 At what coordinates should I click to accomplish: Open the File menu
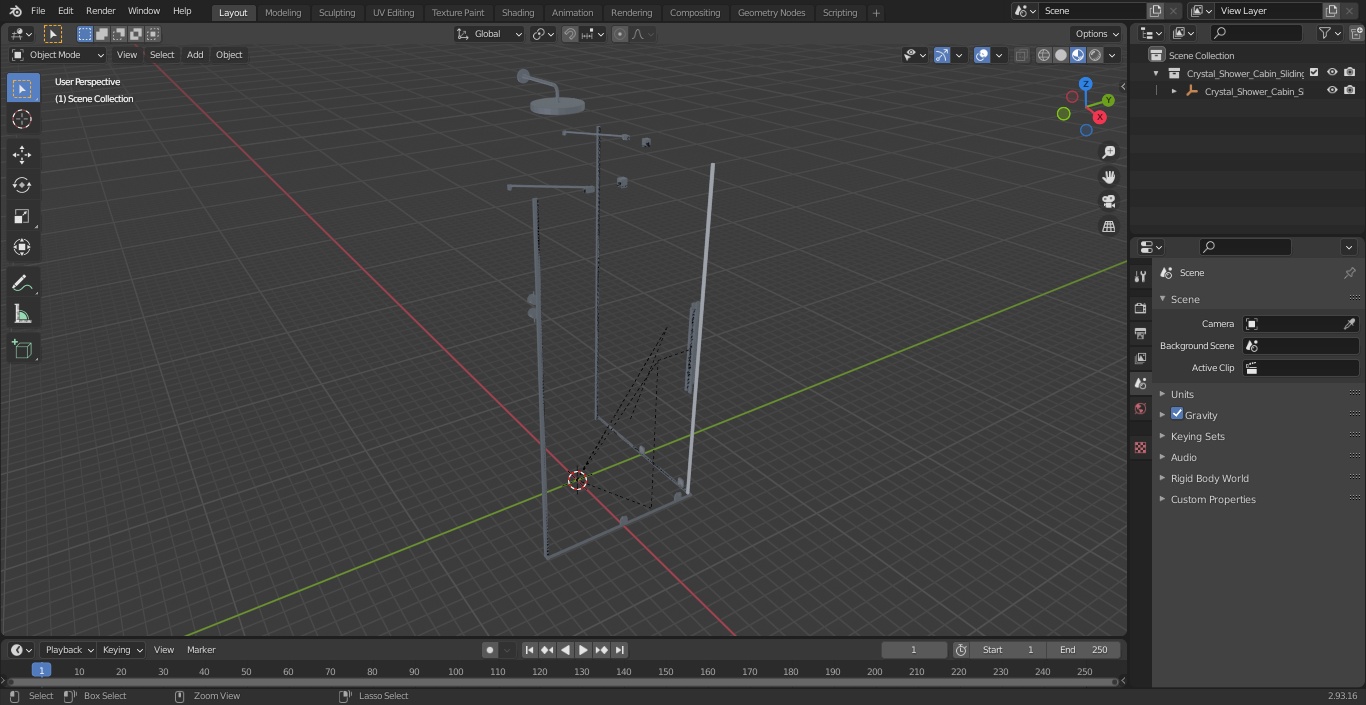coord(38,11)
